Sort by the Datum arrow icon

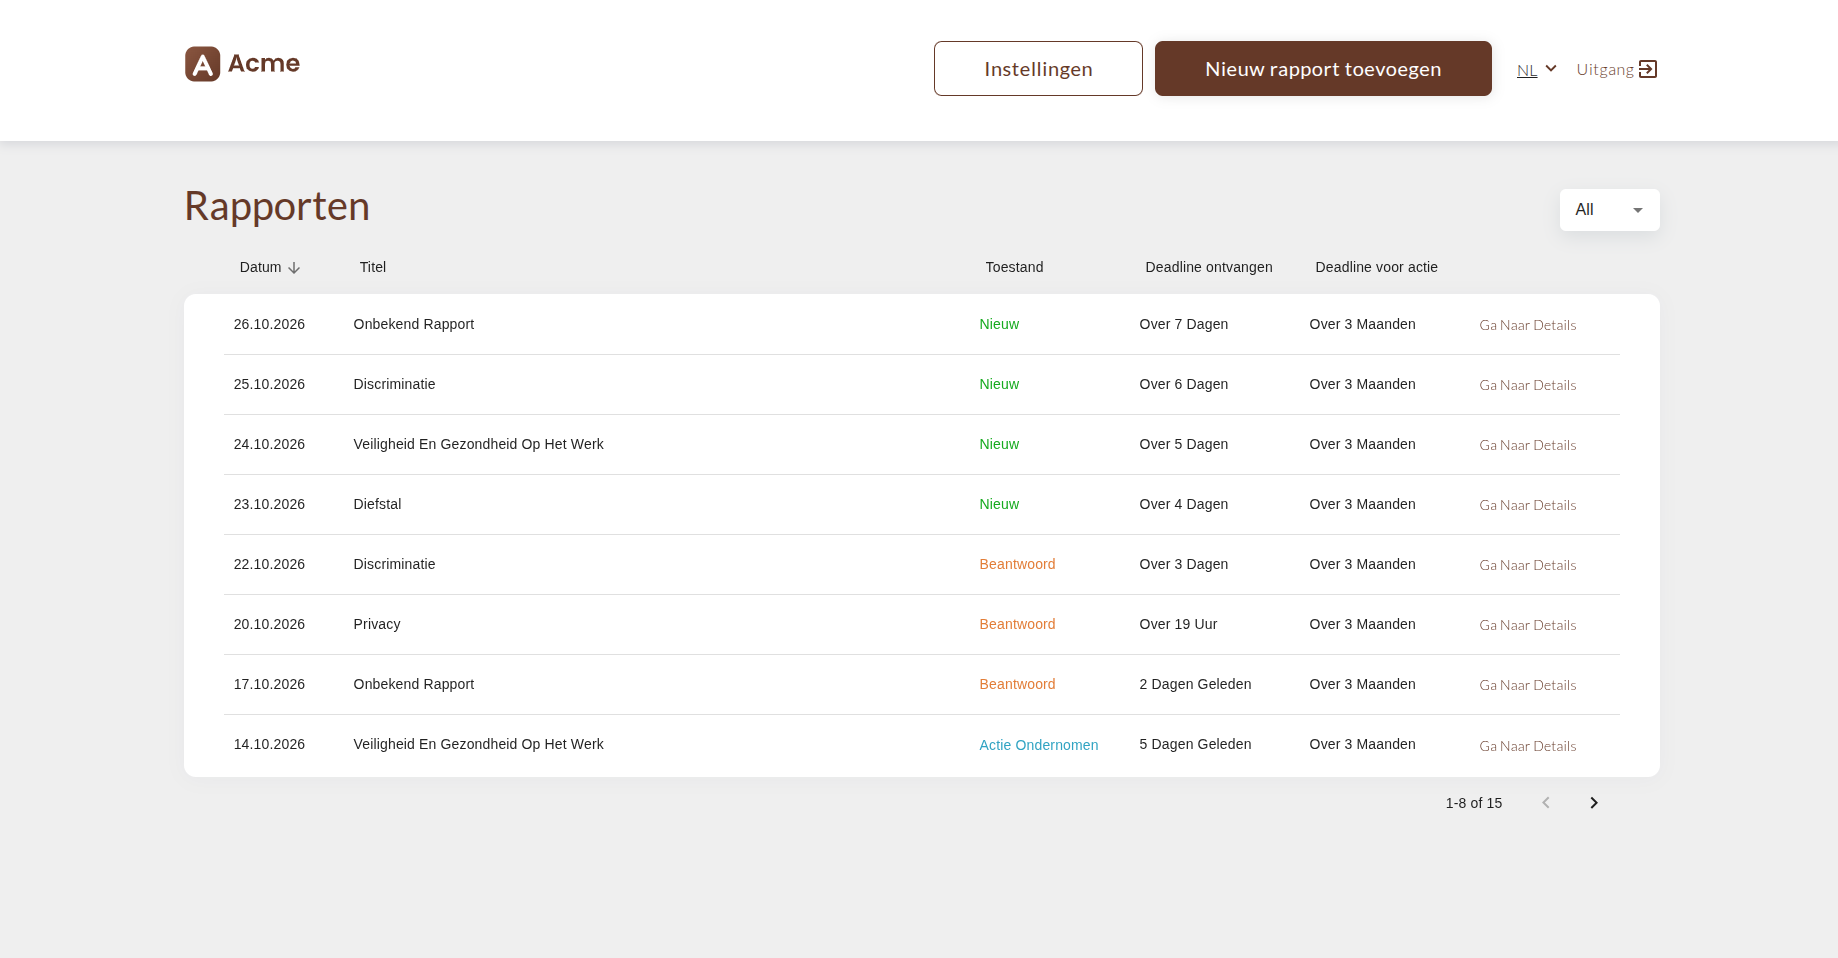(x=294, y=268)
